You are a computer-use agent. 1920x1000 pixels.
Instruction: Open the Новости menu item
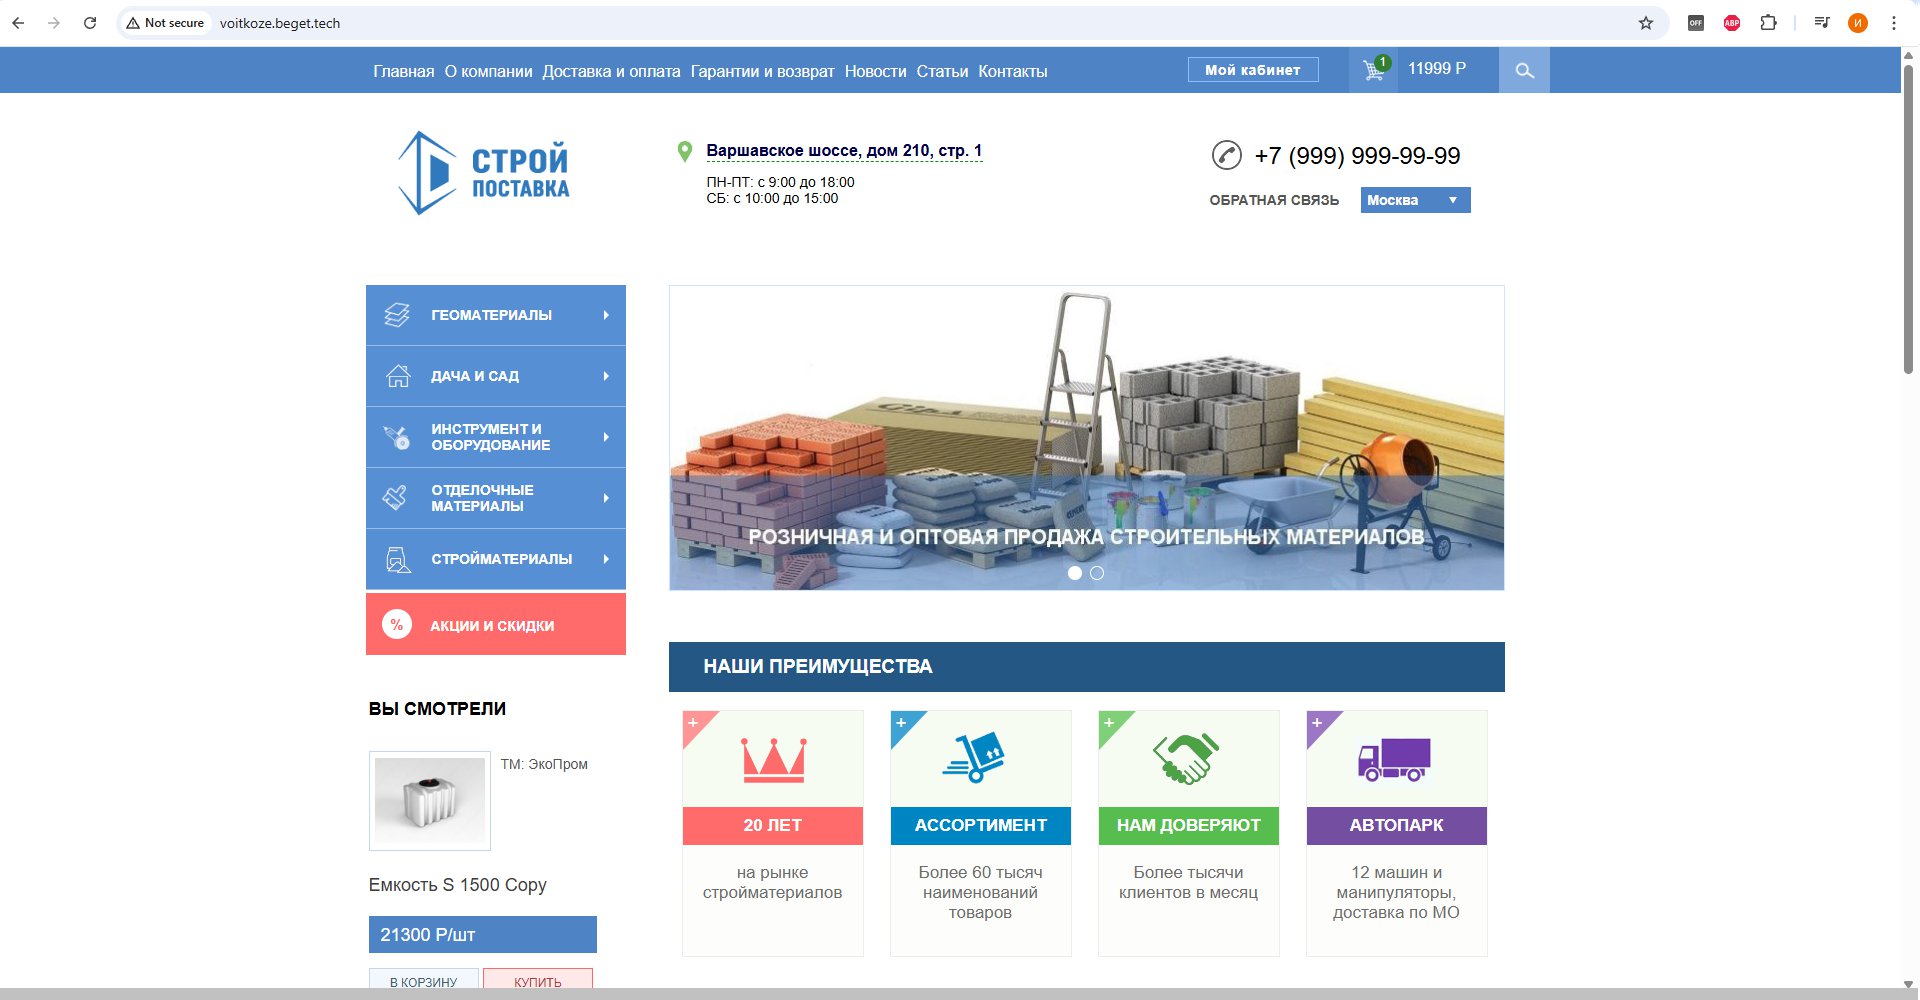[875, 71]
